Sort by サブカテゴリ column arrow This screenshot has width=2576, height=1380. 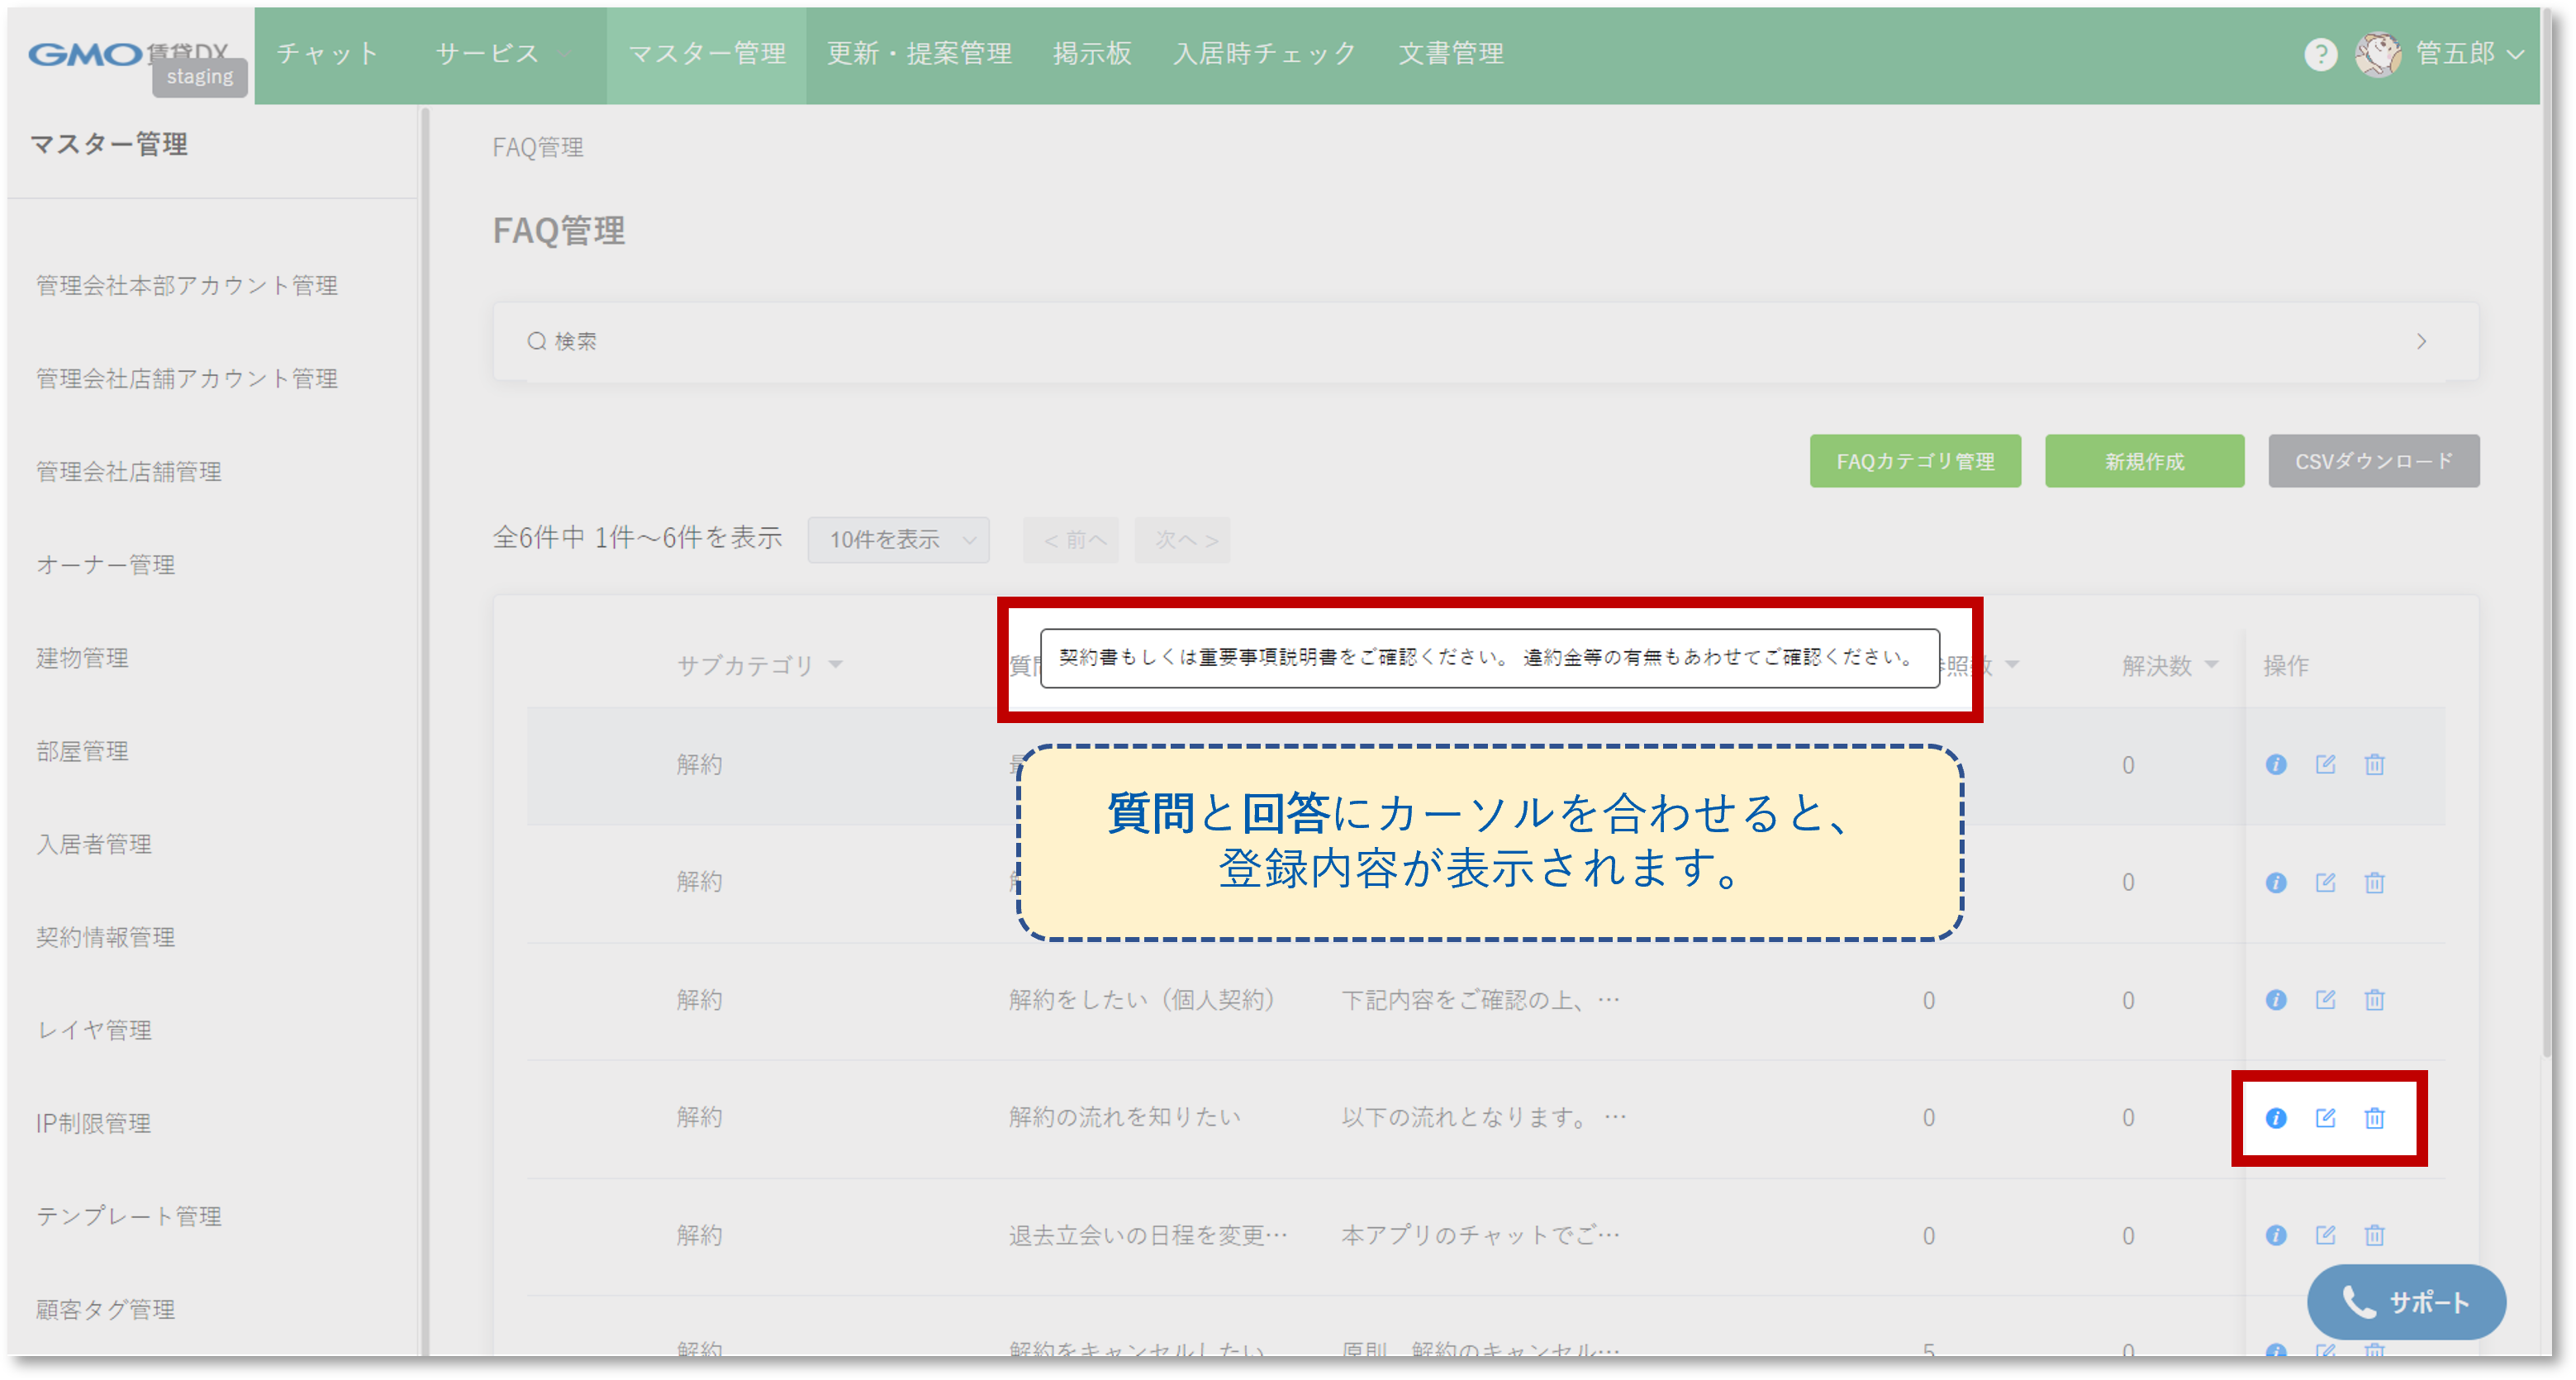pyautogui.click(x=836, y=665)
